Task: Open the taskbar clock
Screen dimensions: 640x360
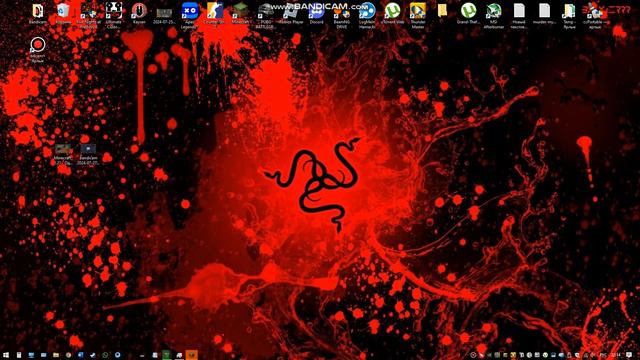Action: point(616,356)
